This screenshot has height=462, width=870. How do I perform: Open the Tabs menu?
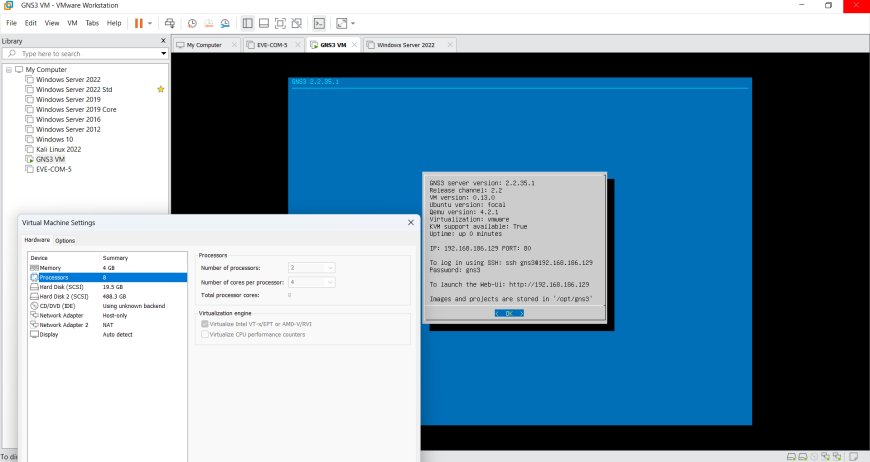92,23
